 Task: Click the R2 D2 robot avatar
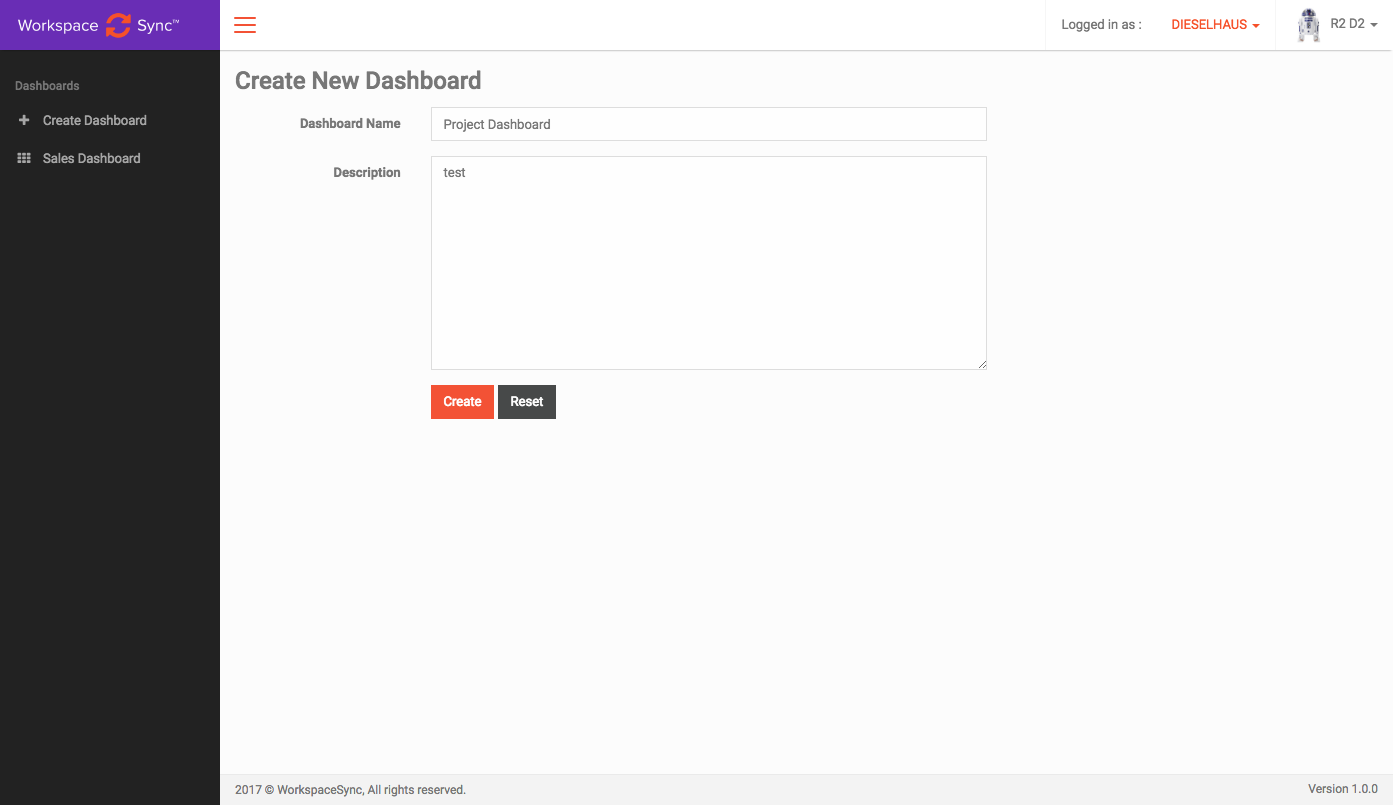click(1308, 25)
